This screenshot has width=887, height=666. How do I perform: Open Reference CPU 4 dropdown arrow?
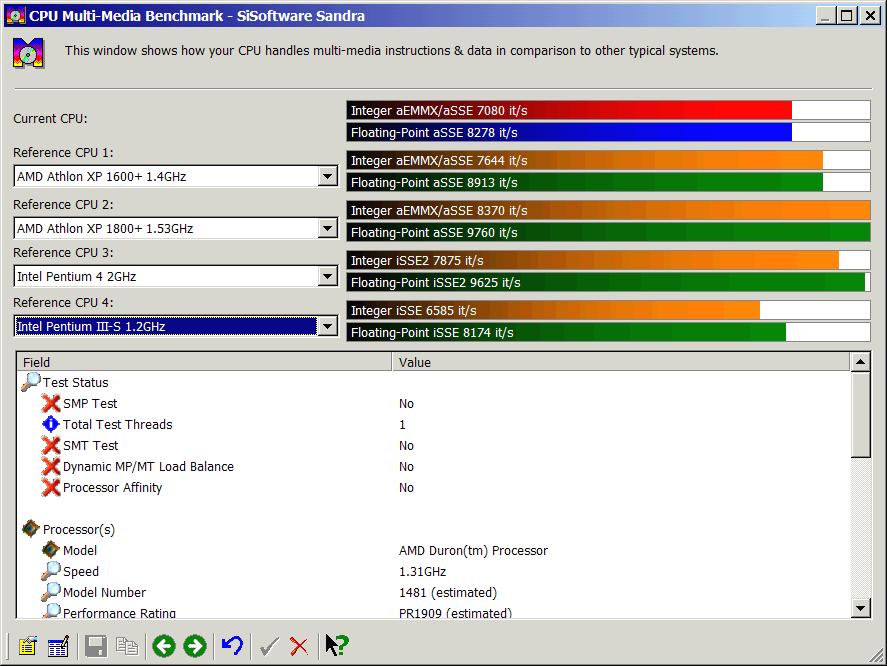click(x=328, y=326)
